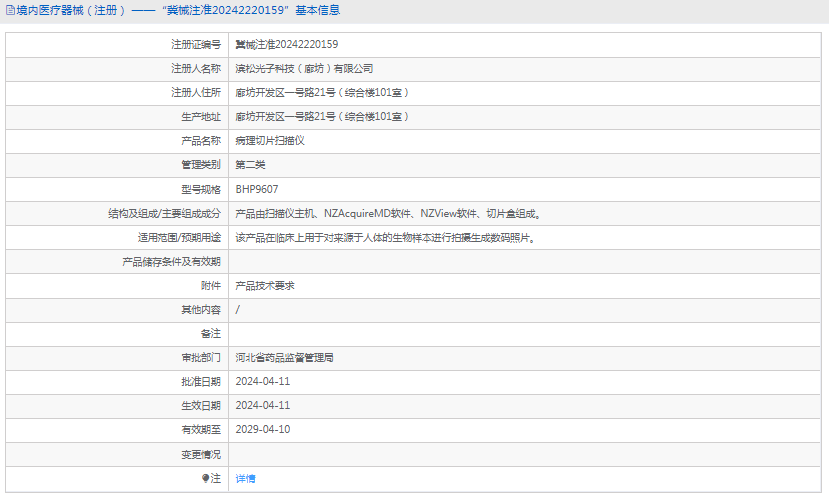Viewport: 829px width, 497px height.
Task: Click the 适用范围/预期用途 description text
Action: pyautogui.click(x=386, y=238)
